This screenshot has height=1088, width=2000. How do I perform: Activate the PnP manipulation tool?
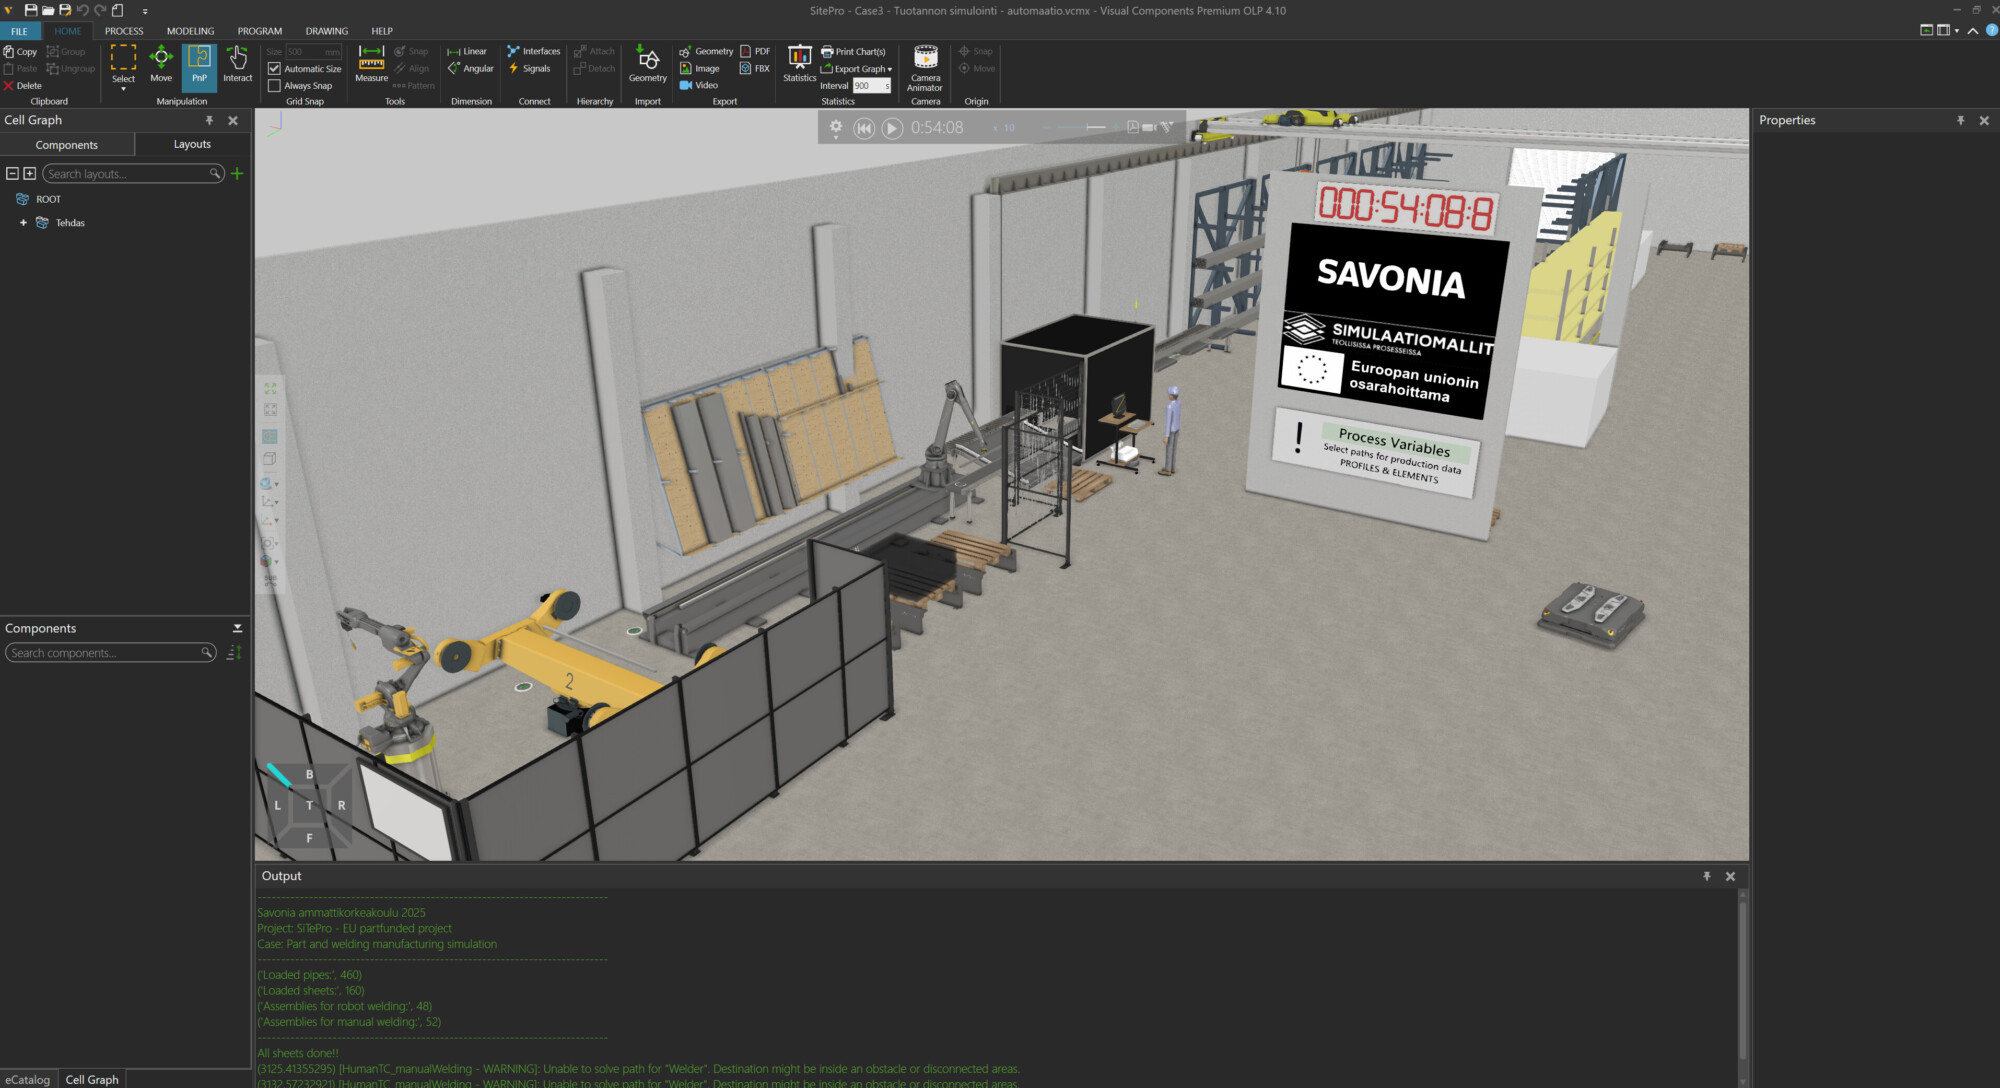pos(199,65)
